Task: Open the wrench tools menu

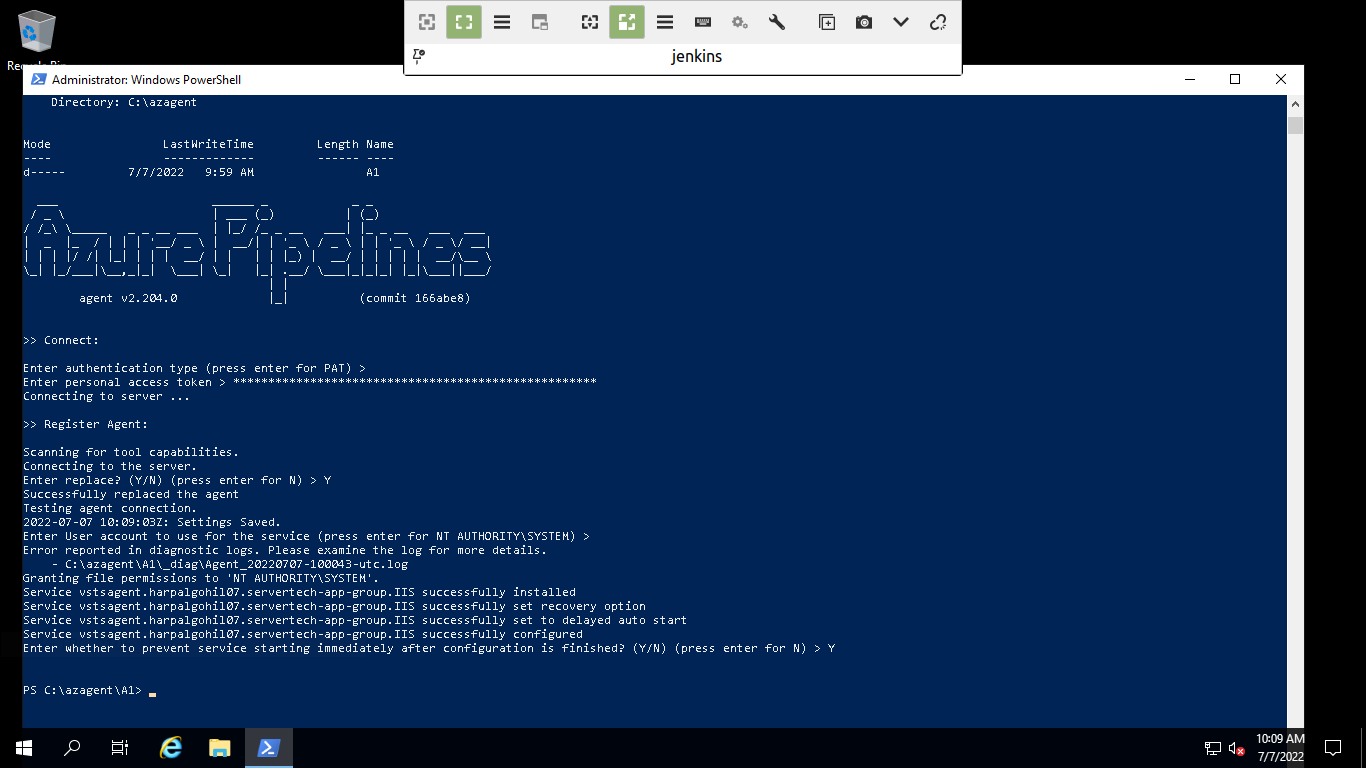Action: coord(777,22)
